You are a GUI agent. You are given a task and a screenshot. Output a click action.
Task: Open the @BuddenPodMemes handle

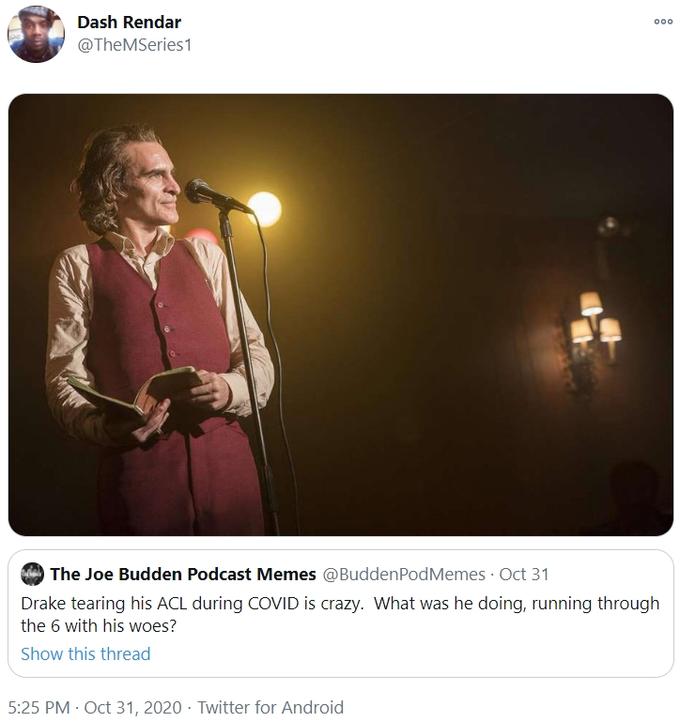tap(404, 575)
